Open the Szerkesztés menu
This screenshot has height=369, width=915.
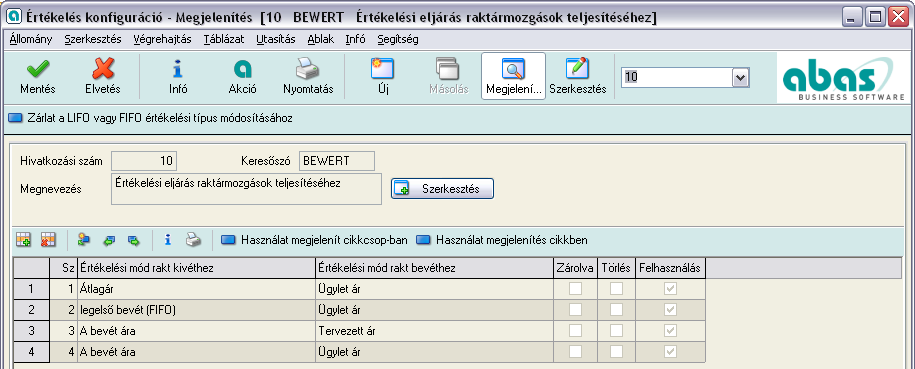point(93,40)
